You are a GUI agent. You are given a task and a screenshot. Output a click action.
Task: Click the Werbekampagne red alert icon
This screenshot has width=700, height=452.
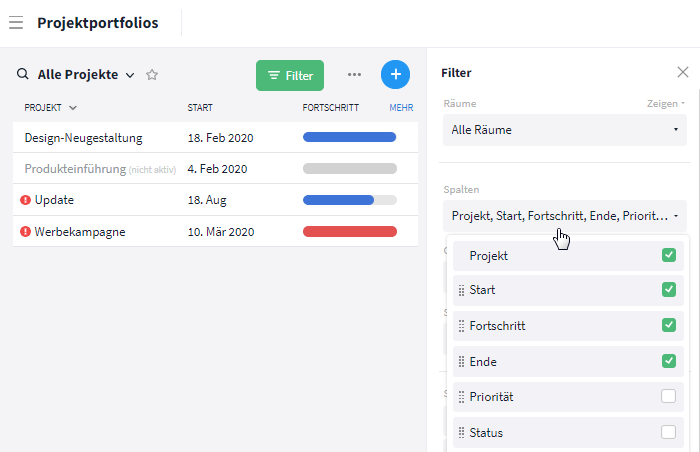click(25, 231)
